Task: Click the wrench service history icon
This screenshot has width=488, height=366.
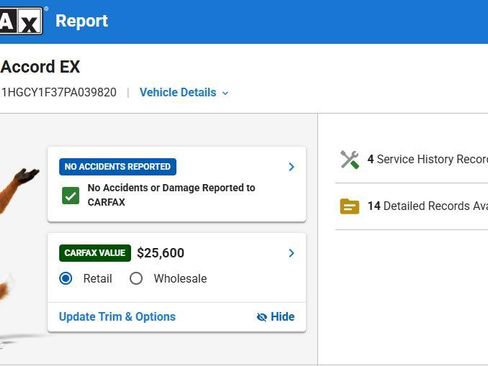Action: point(349,160)
